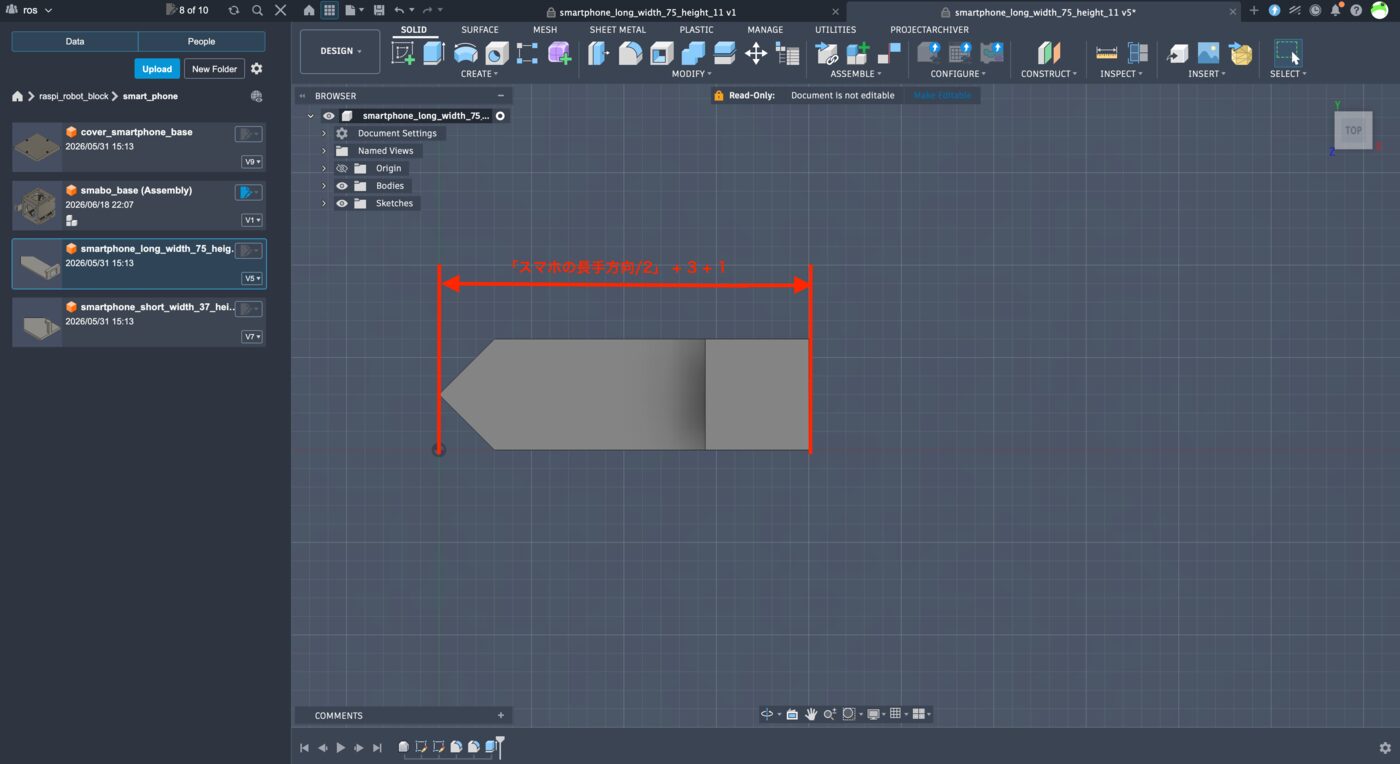The height and width of the screenshot is (764, 1400).
Task: Open the MODIFY dropdown menu
Action: (691, 74)
